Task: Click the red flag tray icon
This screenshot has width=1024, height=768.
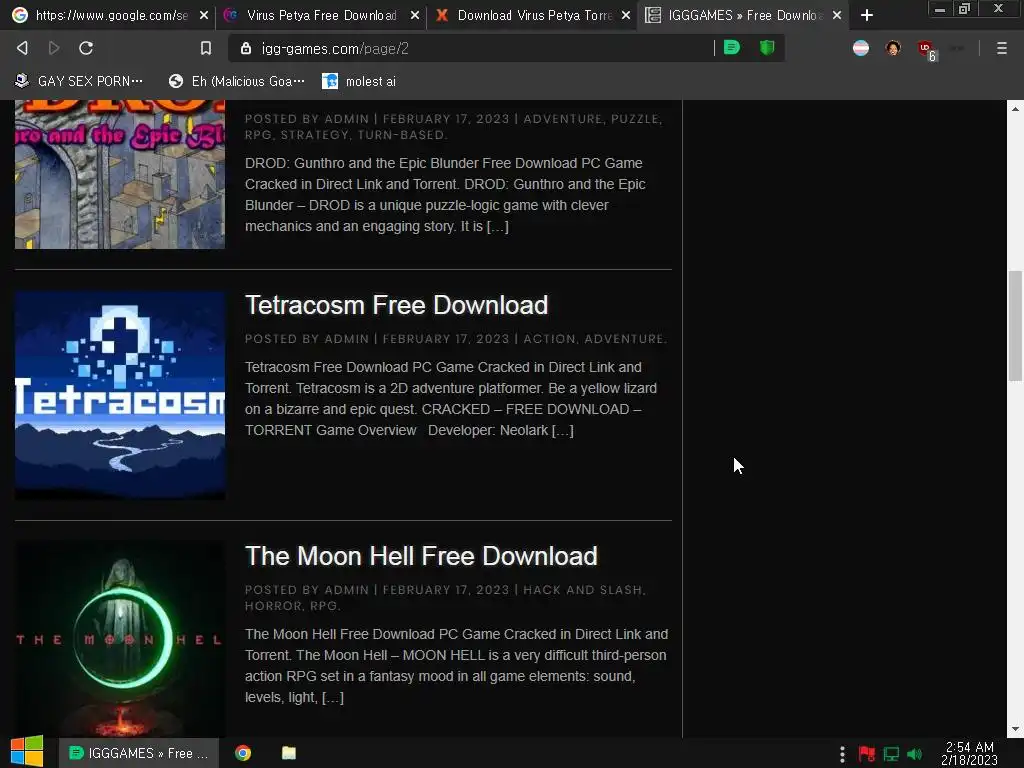Action: click(x=867, y=754)
